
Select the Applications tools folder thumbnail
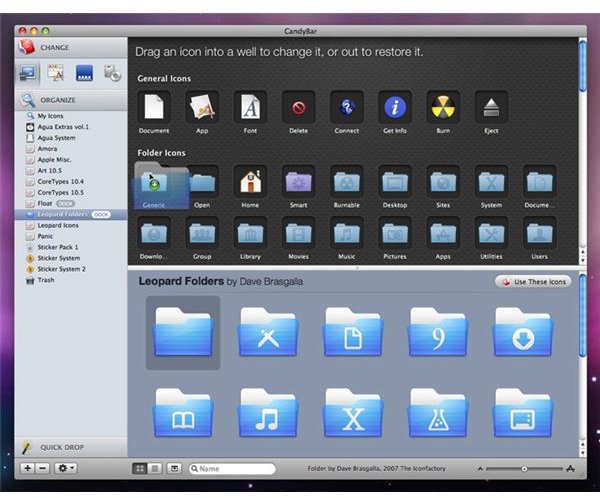(x=268, y=332)
